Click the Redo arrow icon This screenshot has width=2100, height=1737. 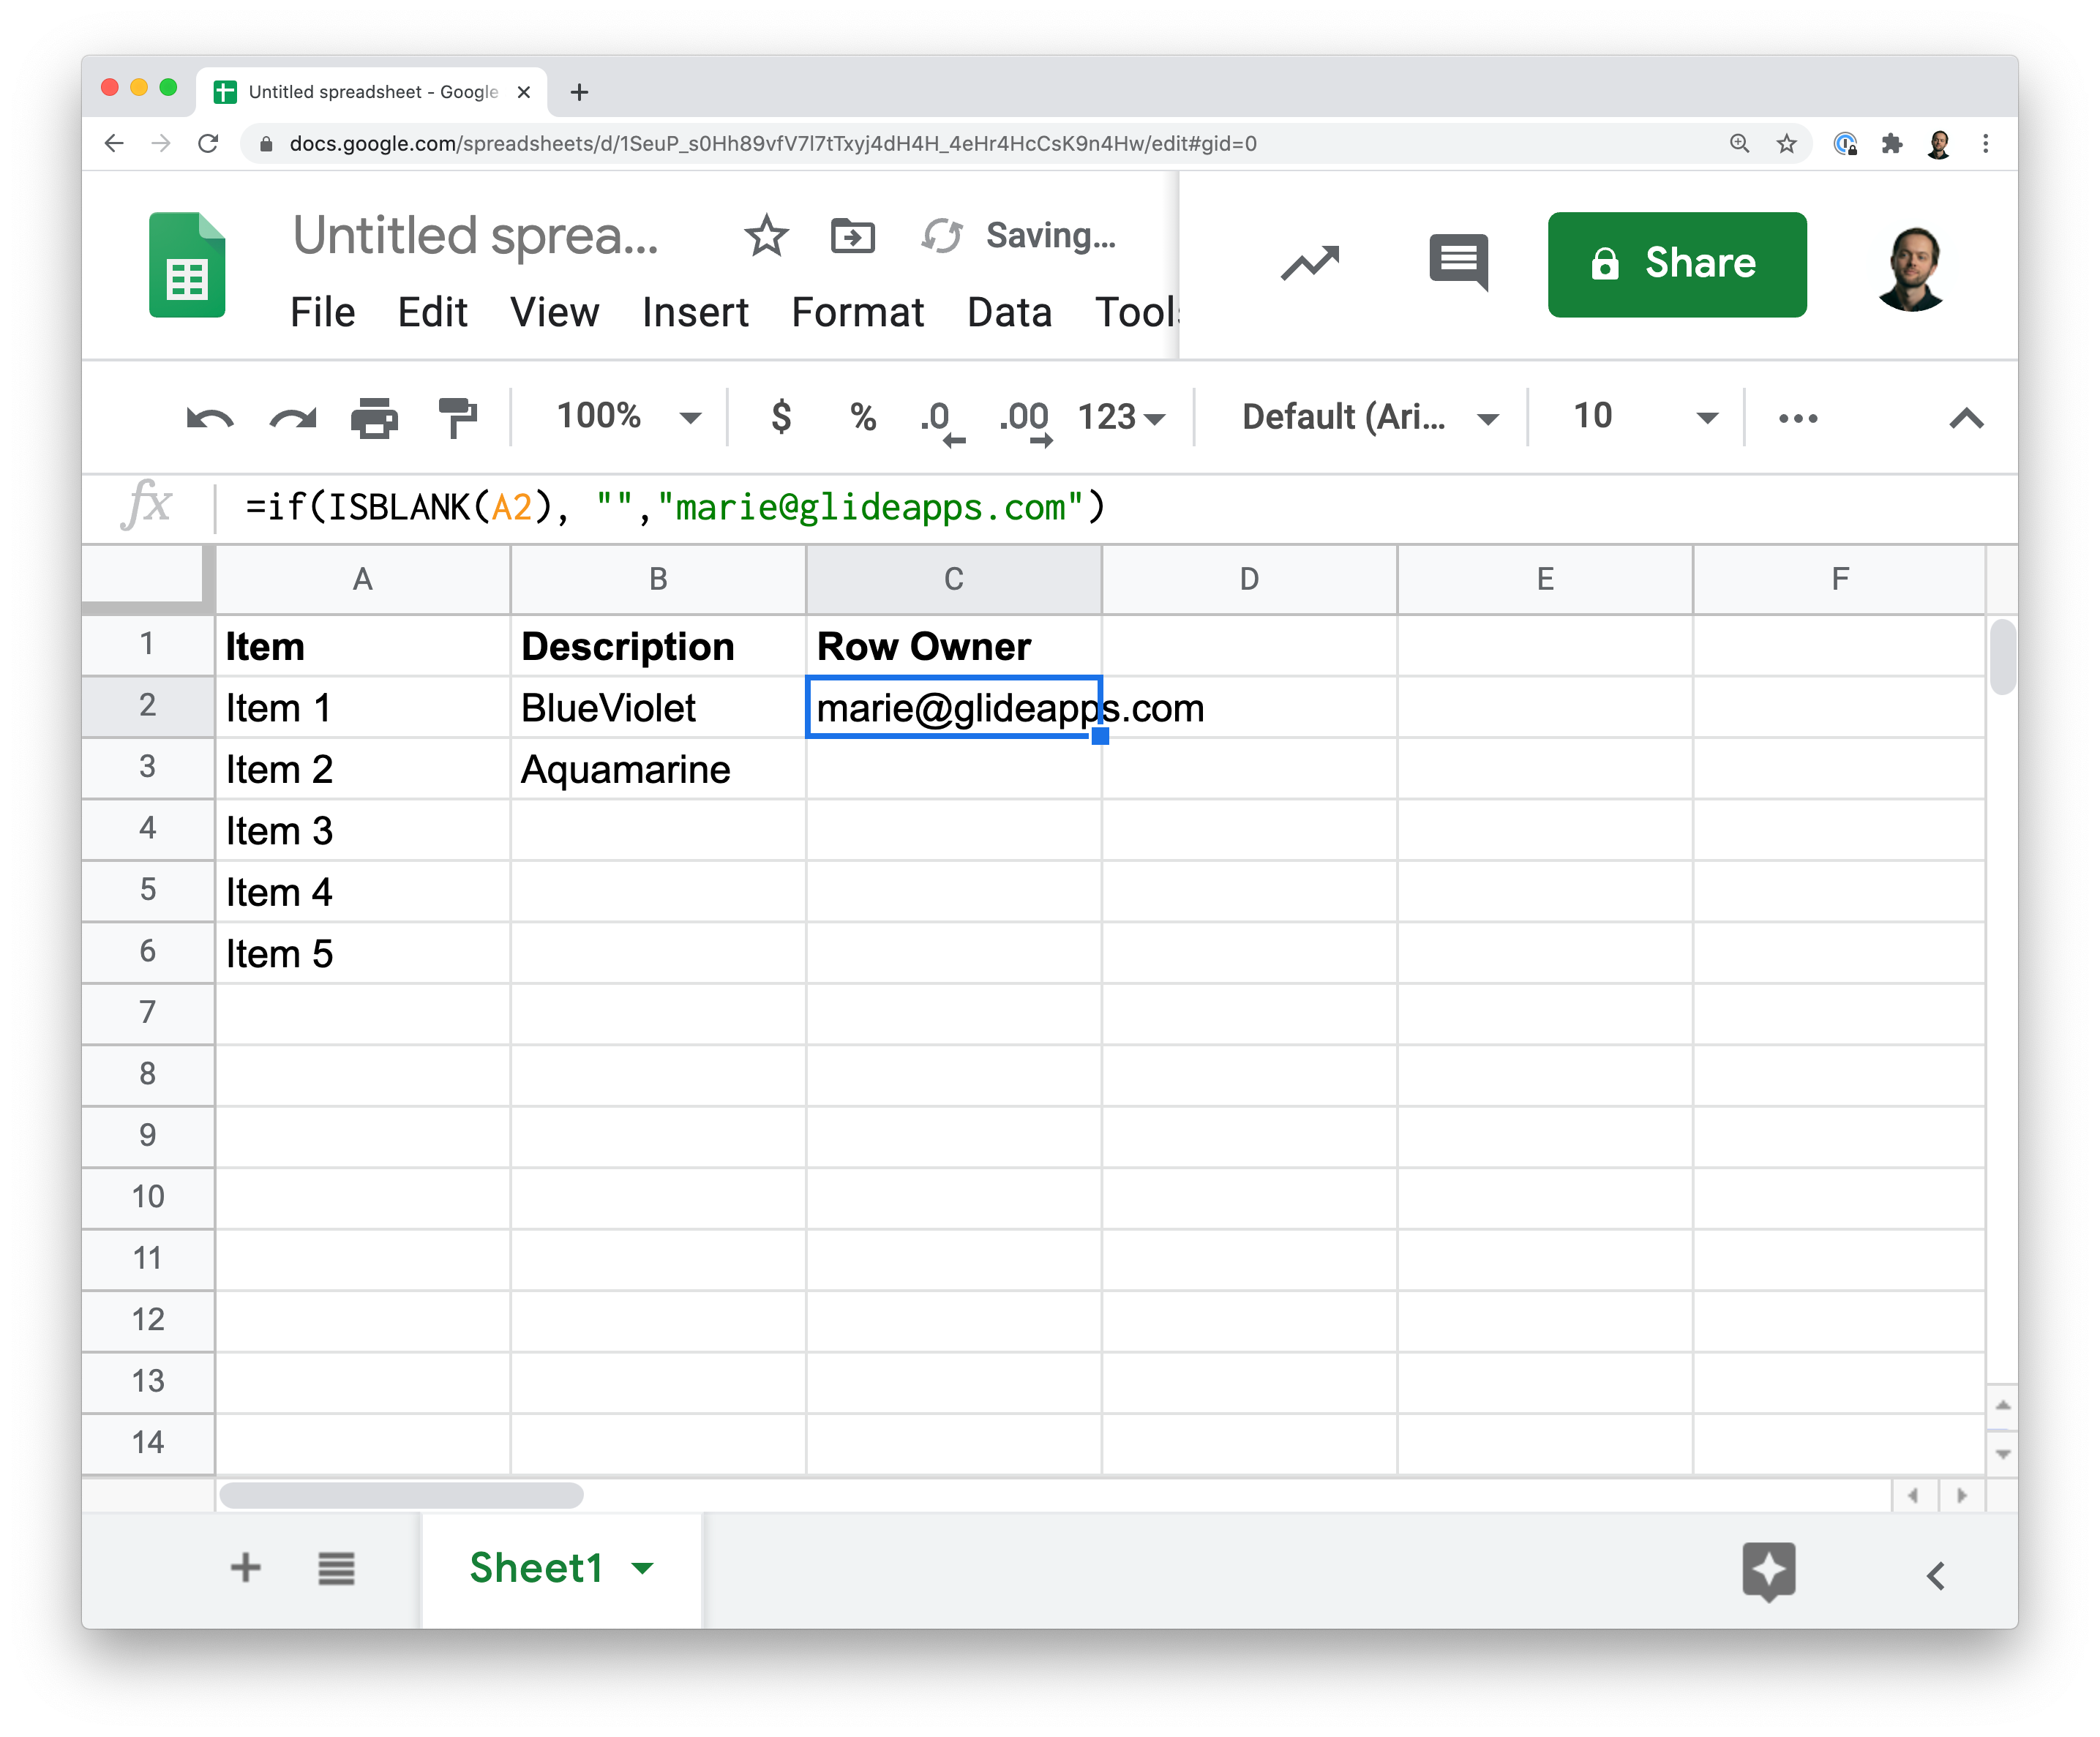point(292,417)
